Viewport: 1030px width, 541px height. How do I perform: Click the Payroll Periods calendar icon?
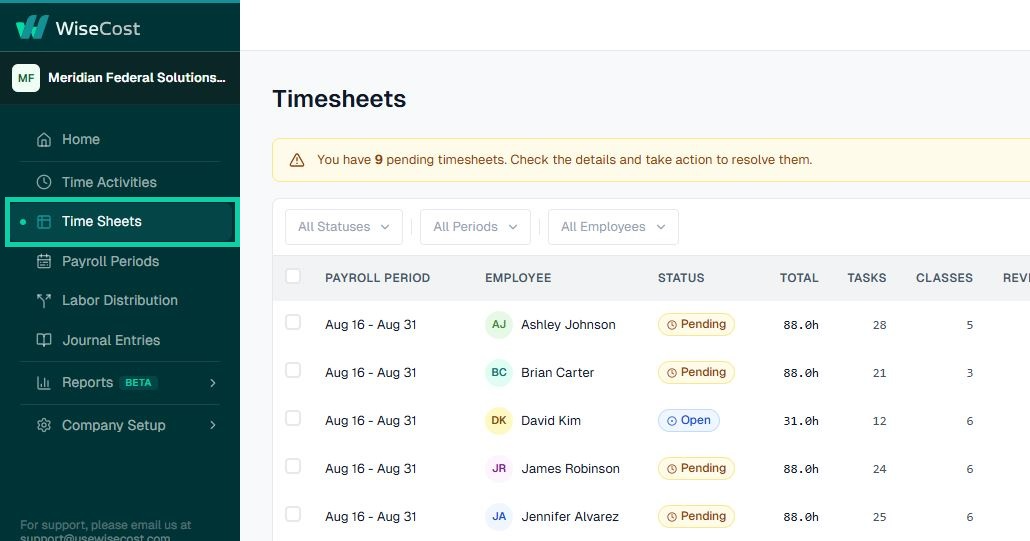click(44, 261)
